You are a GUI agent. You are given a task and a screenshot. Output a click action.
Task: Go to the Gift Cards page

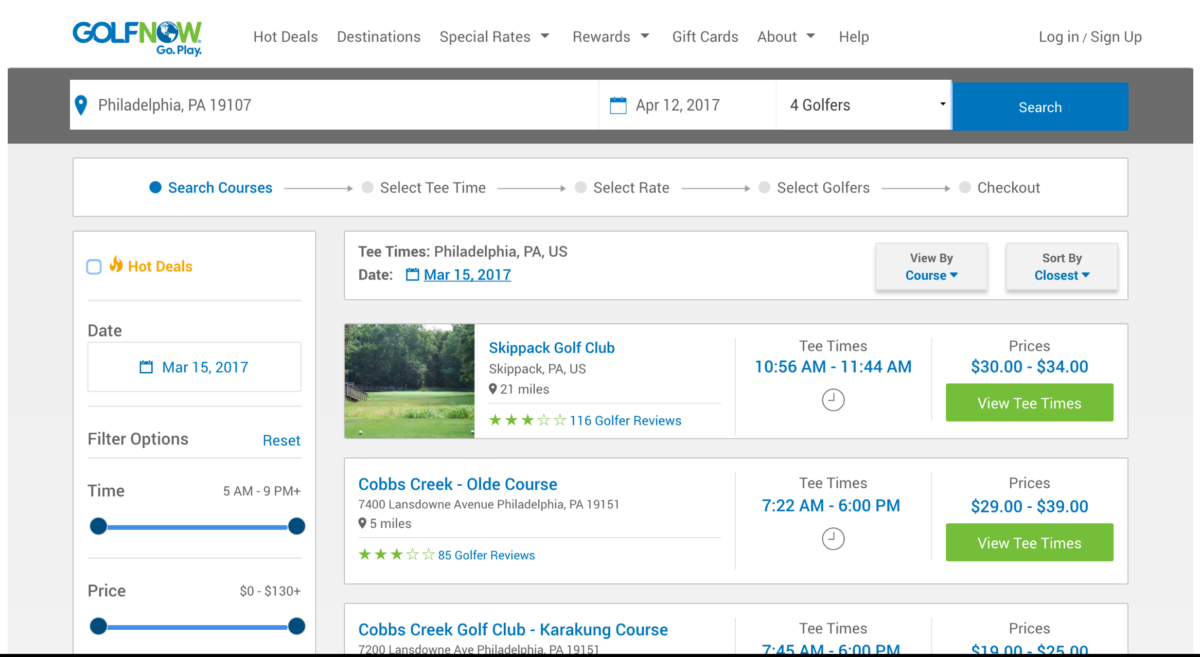(x=704, y=37)
